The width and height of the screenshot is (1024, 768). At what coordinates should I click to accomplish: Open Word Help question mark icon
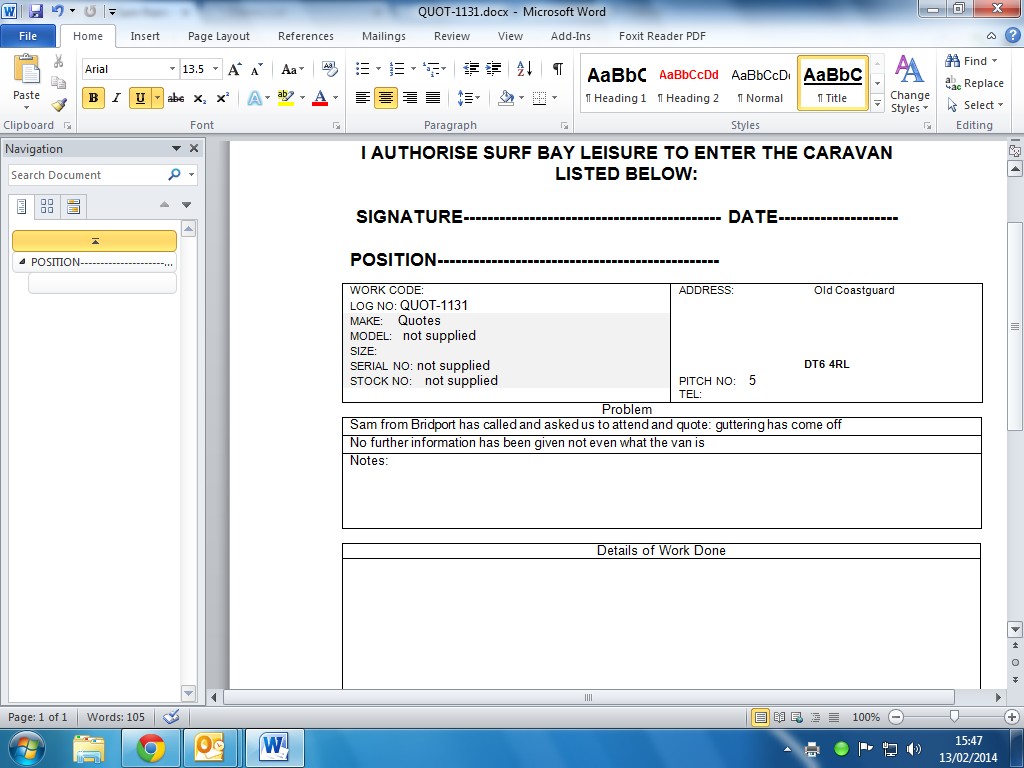click(1012, 36)
